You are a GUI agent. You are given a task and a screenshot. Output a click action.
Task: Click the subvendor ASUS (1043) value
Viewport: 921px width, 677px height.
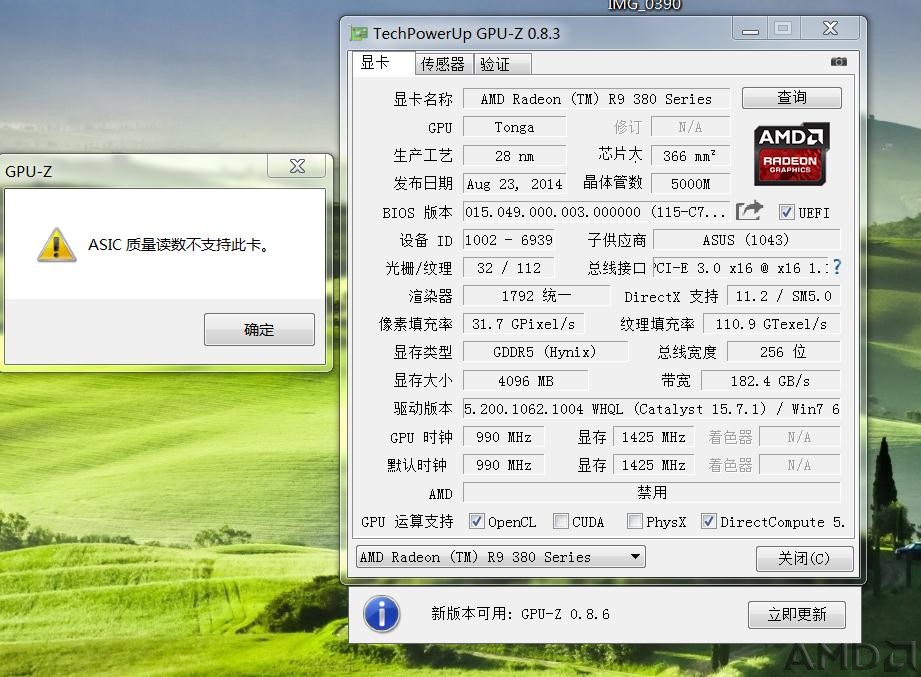pyautogui.click(x=747, y=240)
